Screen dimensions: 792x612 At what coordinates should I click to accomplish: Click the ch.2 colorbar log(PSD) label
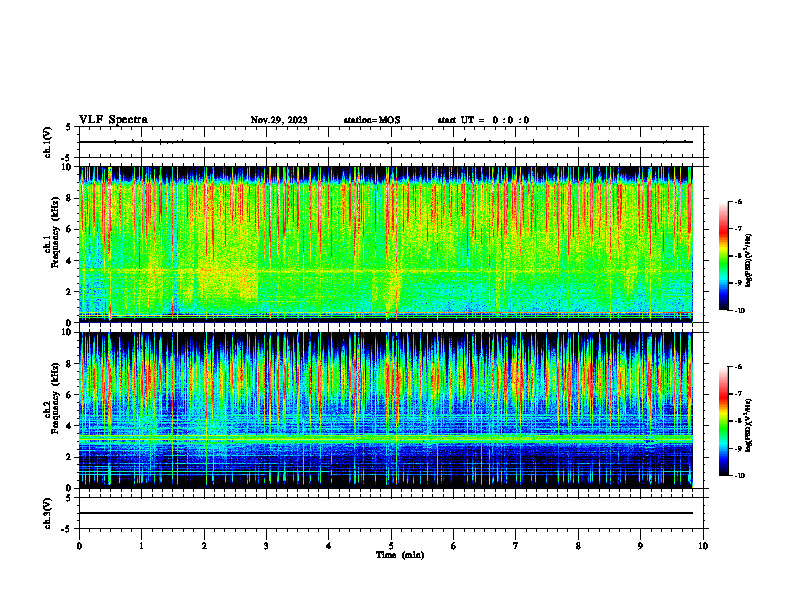pos(748,424)
